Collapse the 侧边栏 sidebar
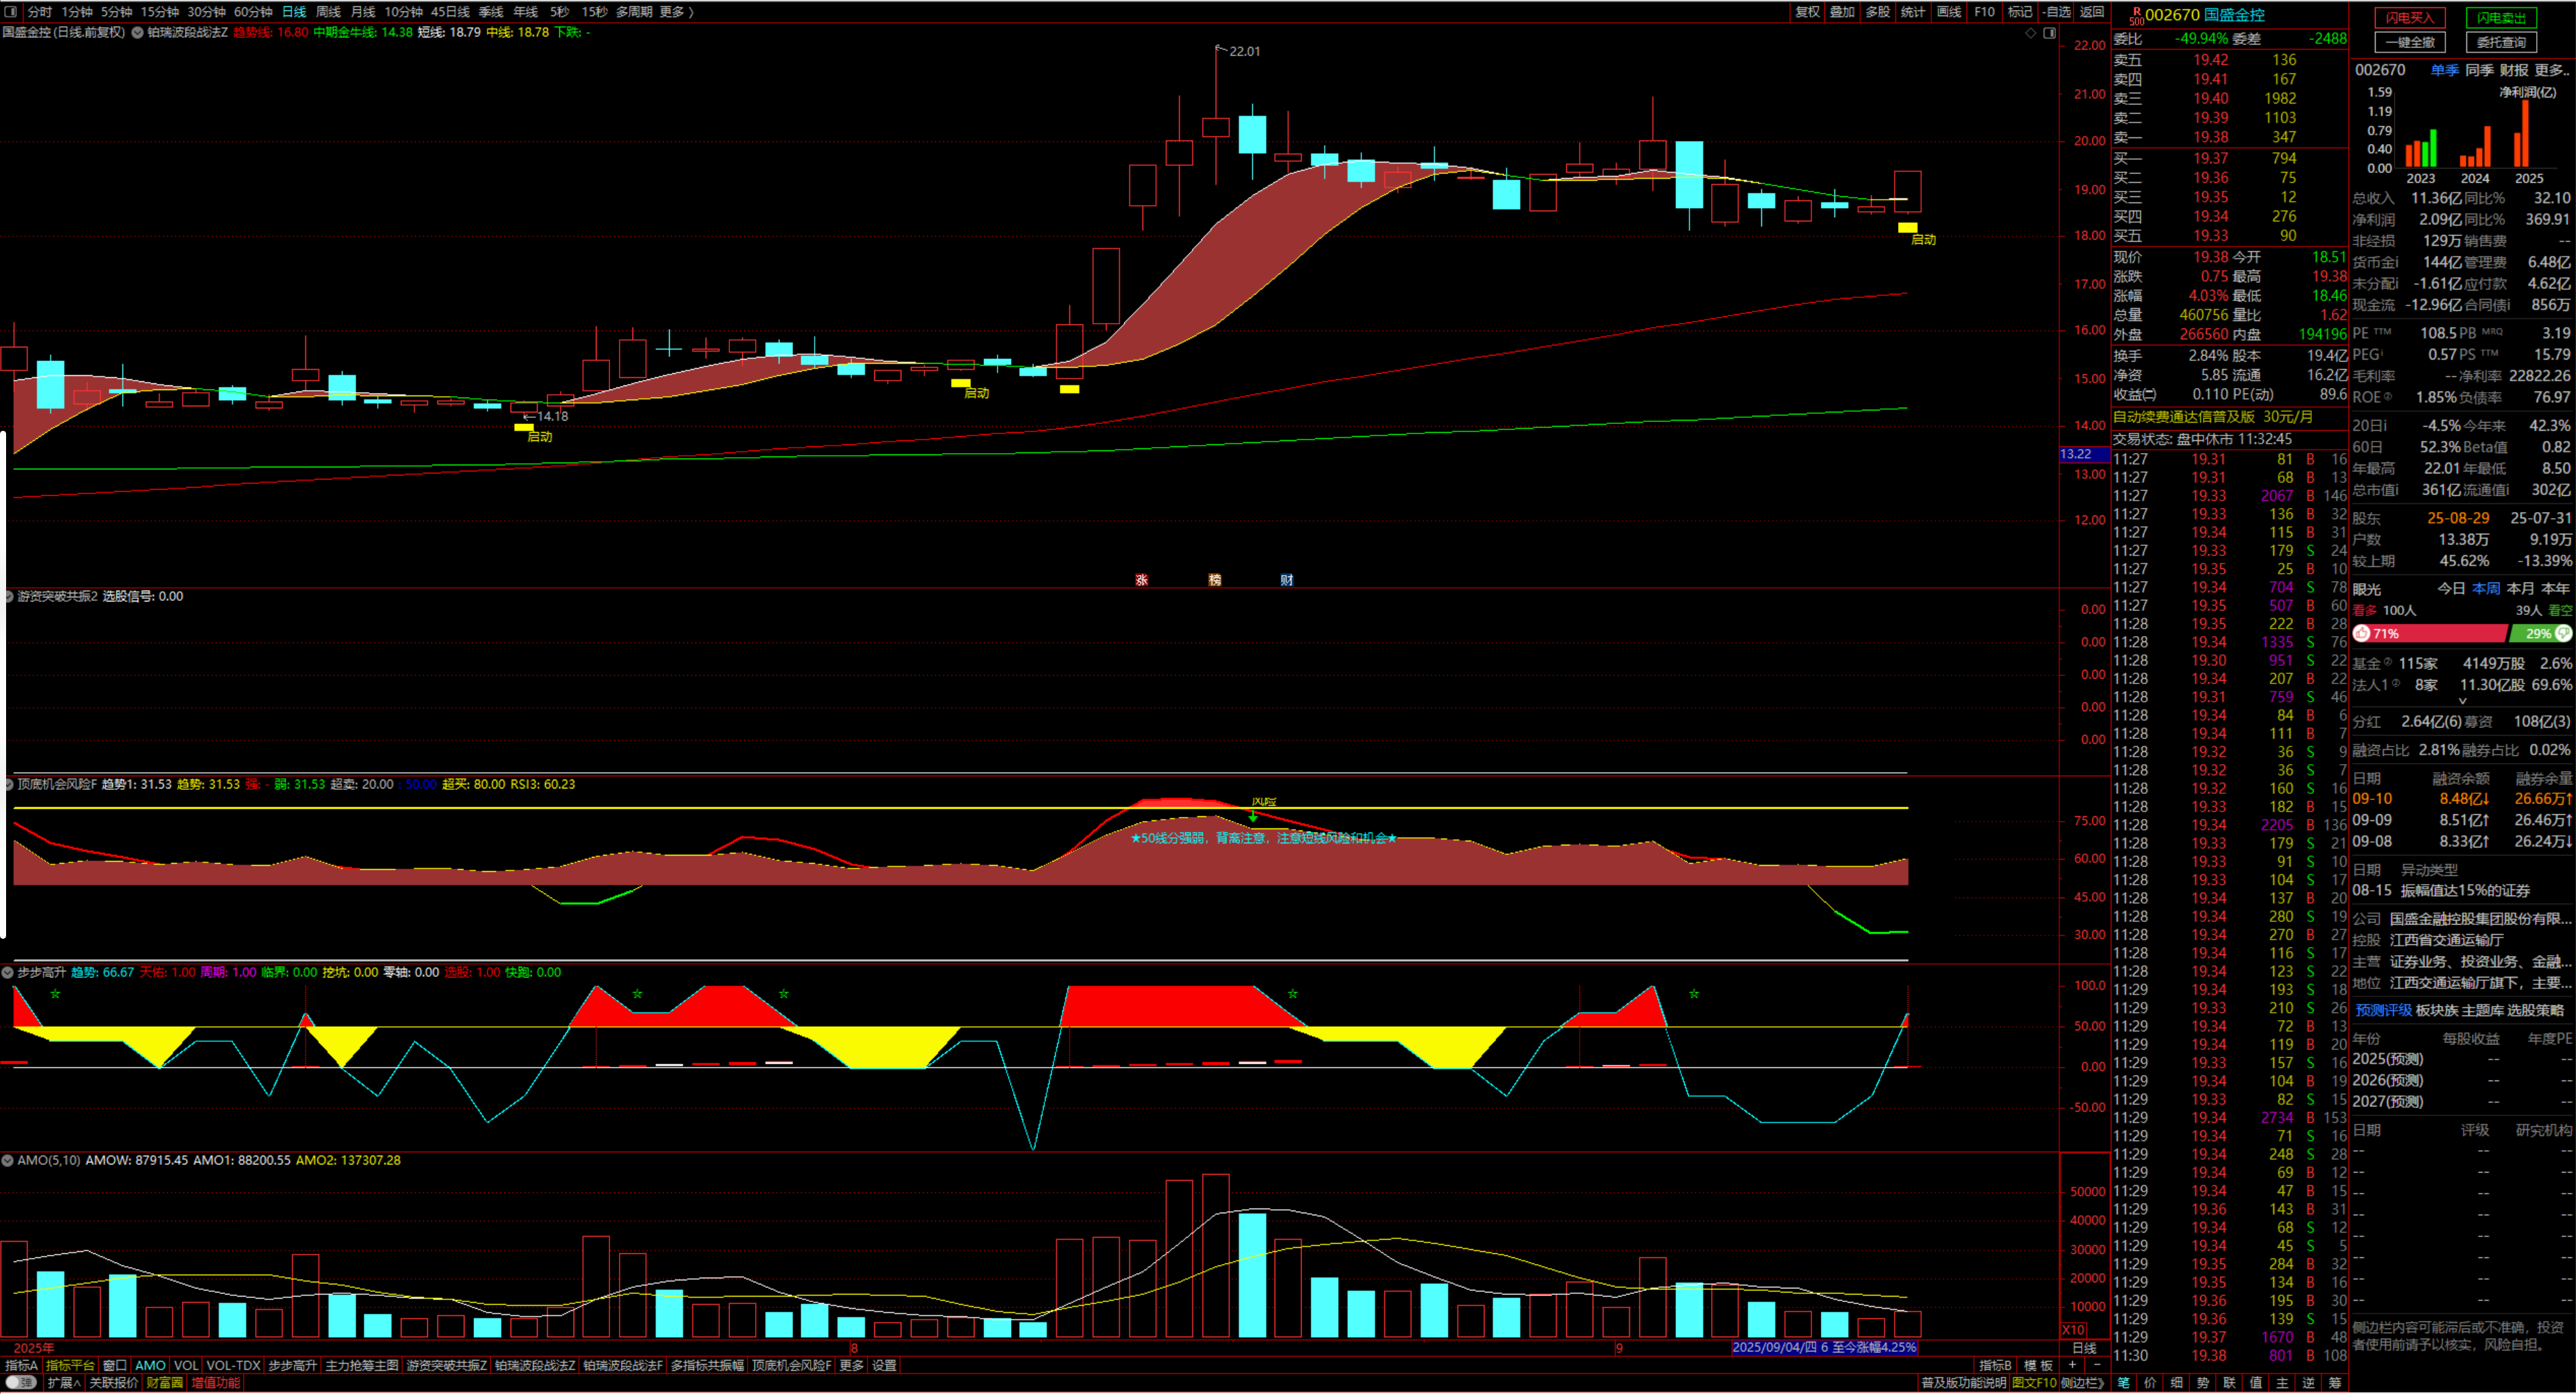Image resolution: width=2576 pixels, height=1394 pixels. tap(2082, 1383)
